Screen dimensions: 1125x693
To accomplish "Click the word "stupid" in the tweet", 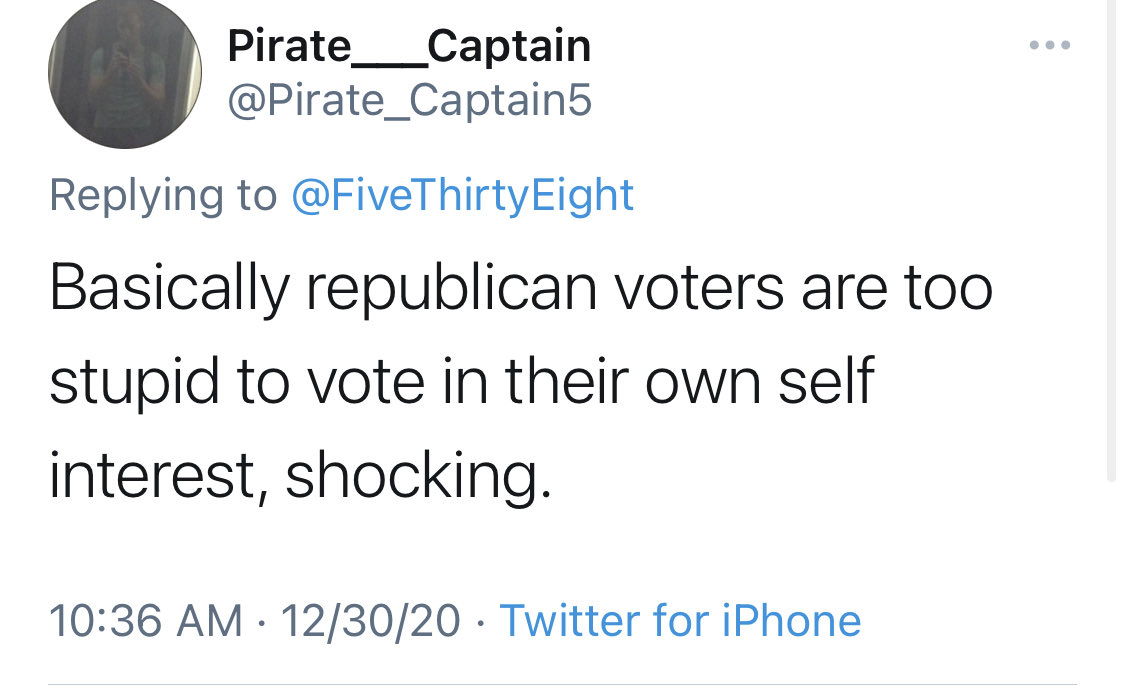I will click(x=131, y=383).
